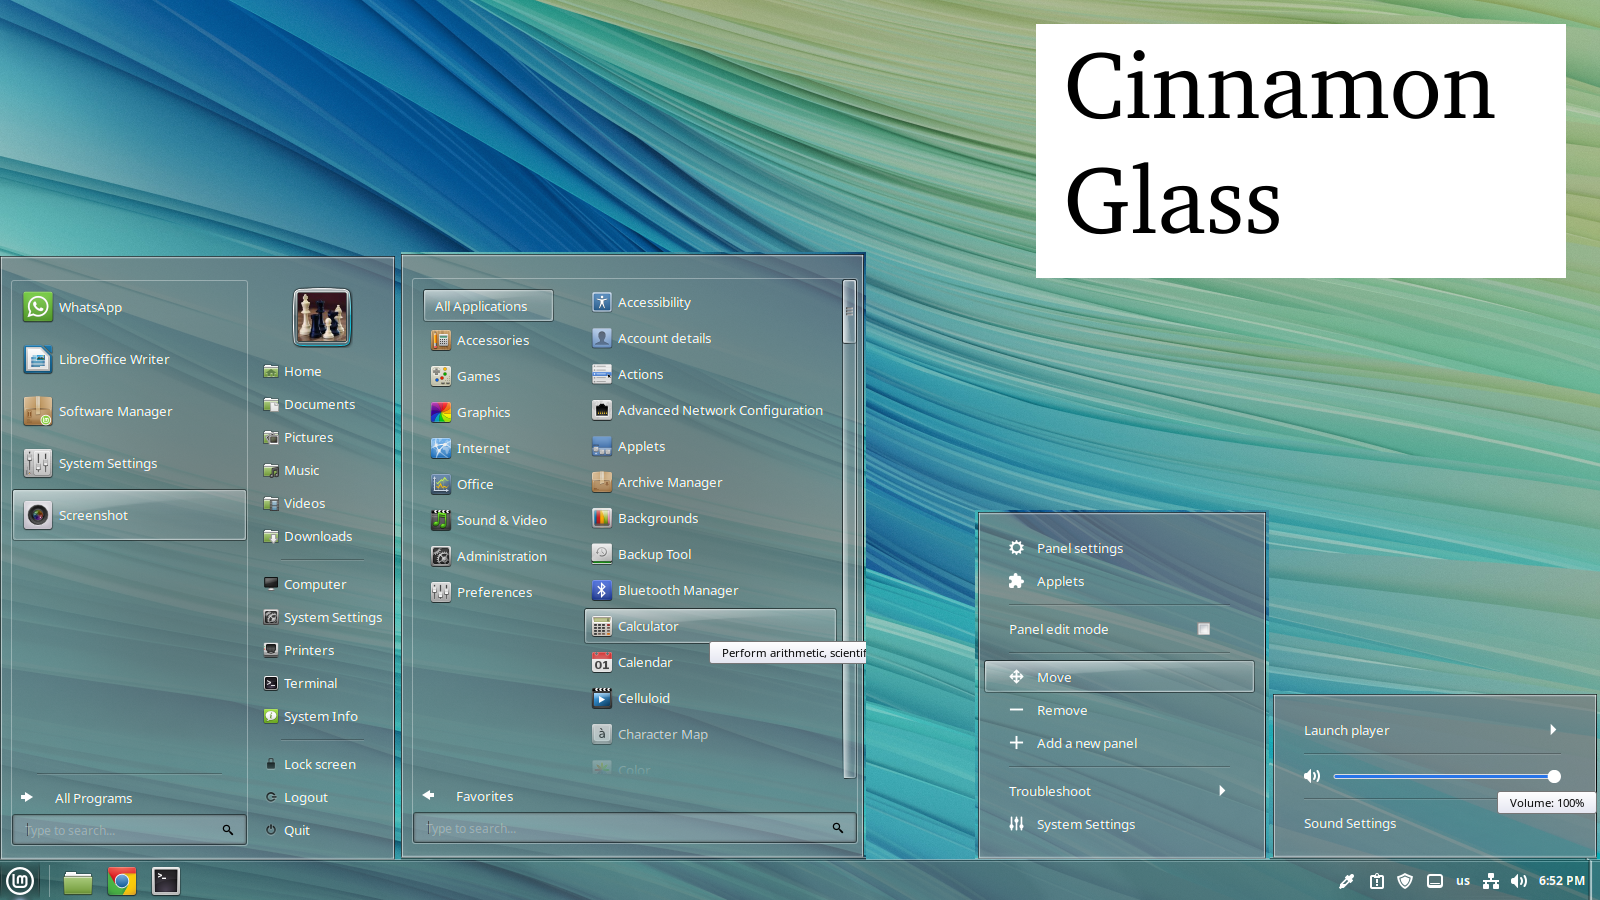The width and height of the screenshot is (1600, 900).
Task: Click Lock screen in the menu
Action: 319,764
